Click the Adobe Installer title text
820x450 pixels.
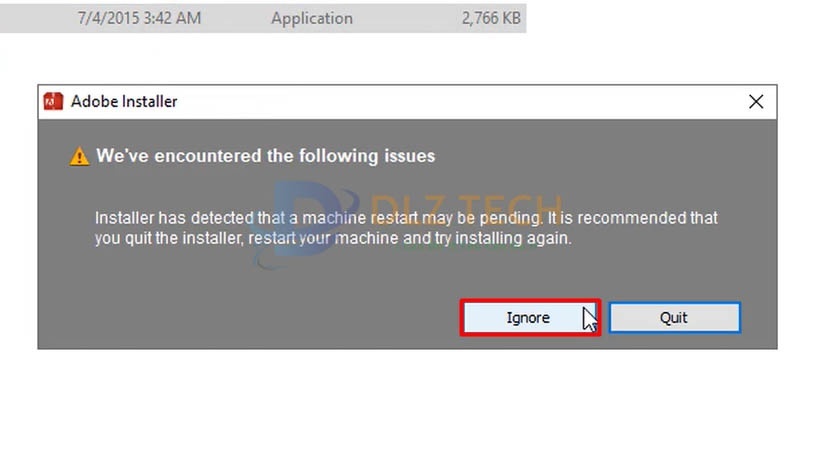click(x=124, y=102)
